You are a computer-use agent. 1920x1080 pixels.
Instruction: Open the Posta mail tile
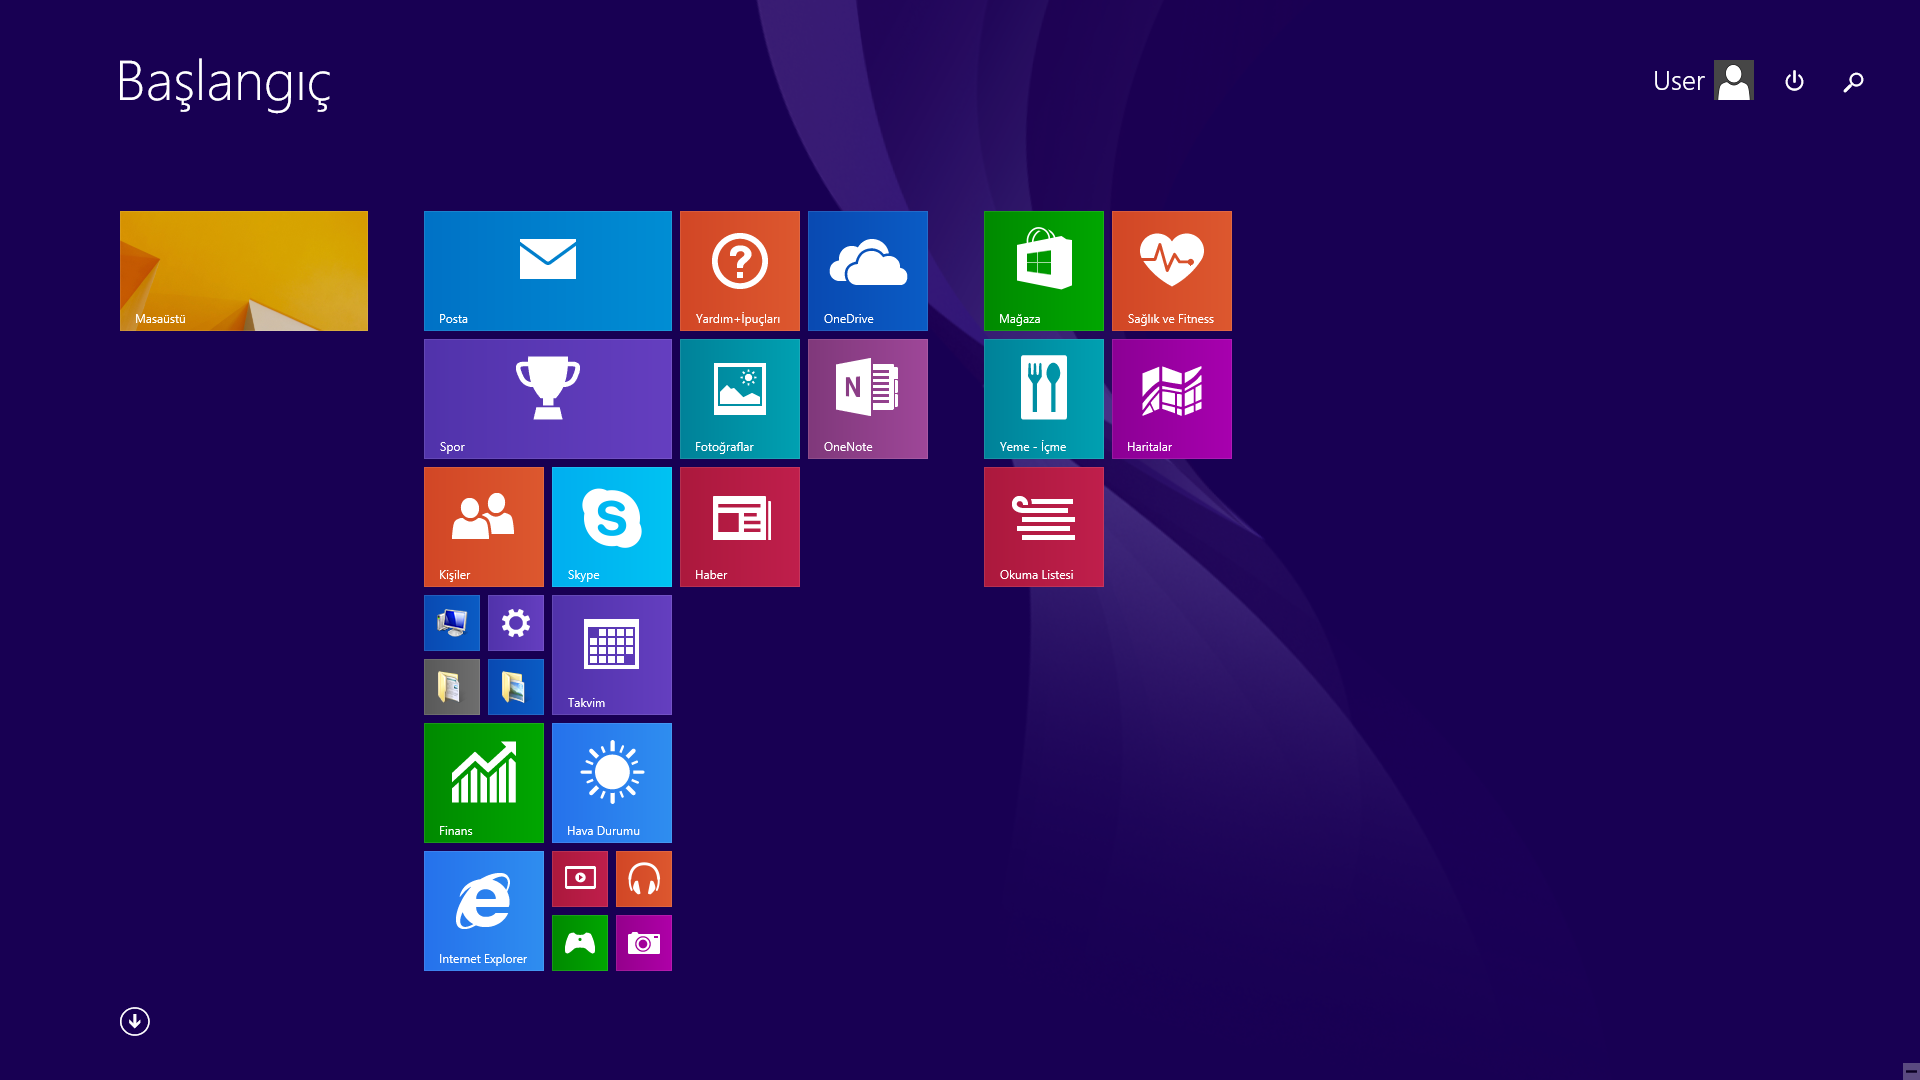click(547, 270)
